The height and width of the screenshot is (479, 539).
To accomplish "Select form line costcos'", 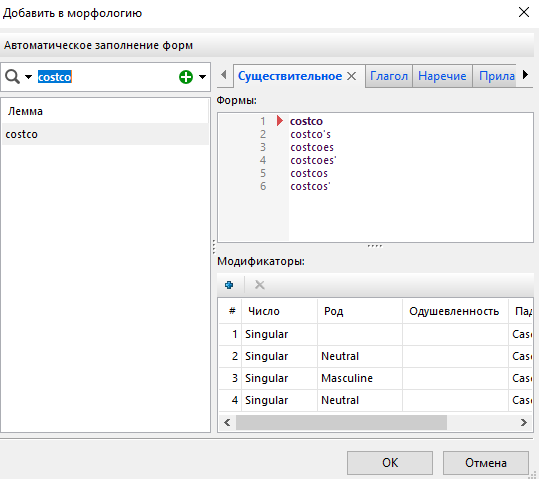I will [310, 186].
